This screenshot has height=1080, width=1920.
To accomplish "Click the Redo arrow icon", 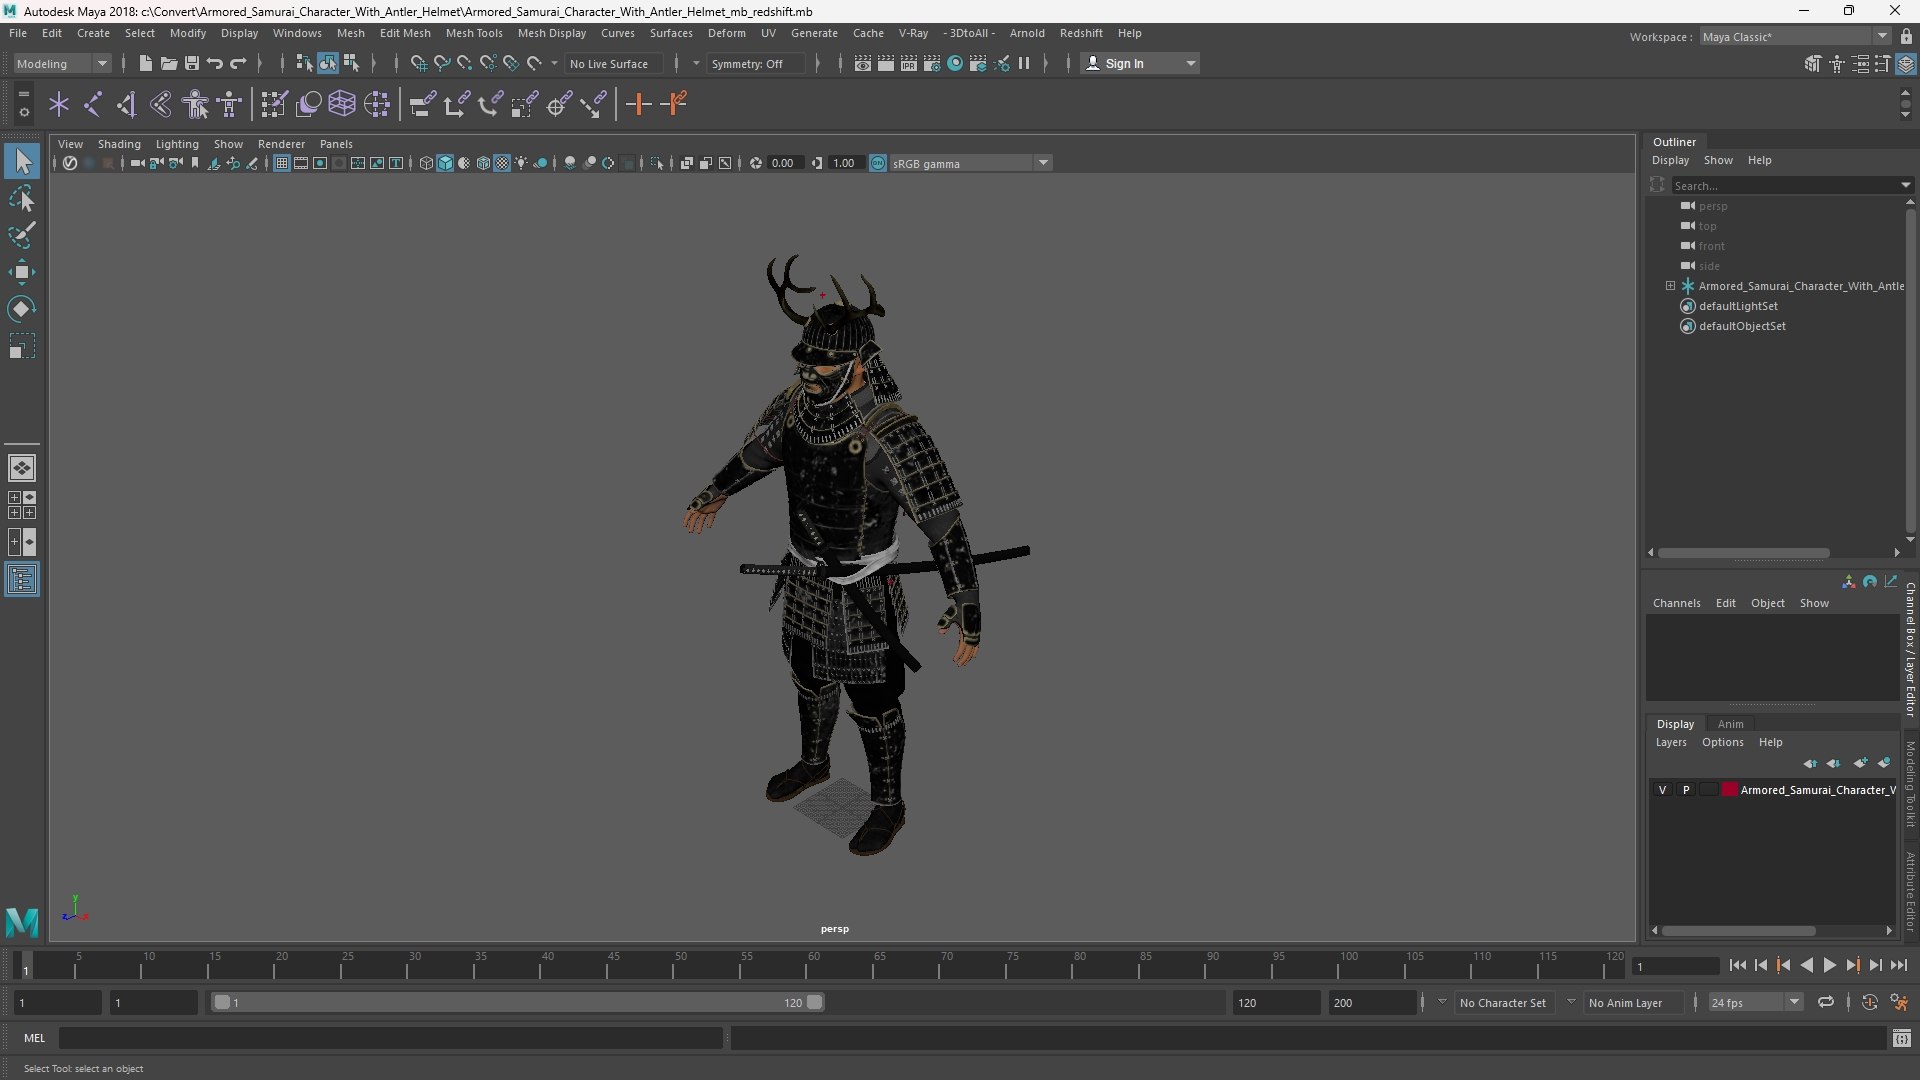I will (238, 63).
